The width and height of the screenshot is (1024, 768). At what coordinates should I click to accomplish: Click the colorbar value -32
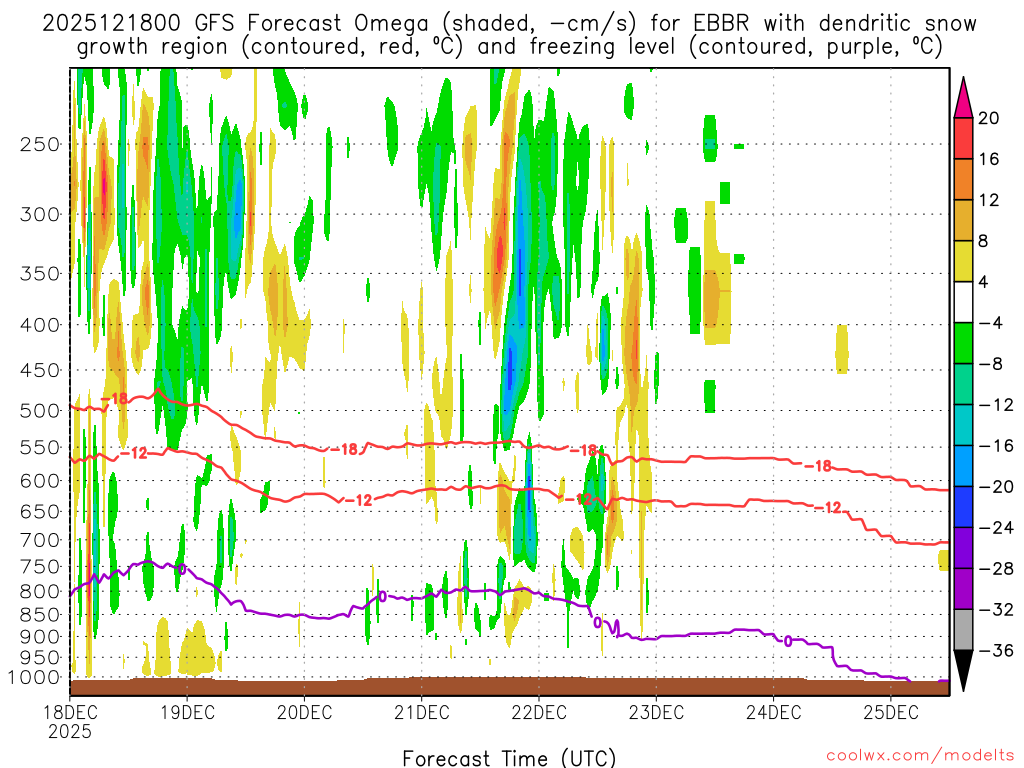[x=996, y=609]
